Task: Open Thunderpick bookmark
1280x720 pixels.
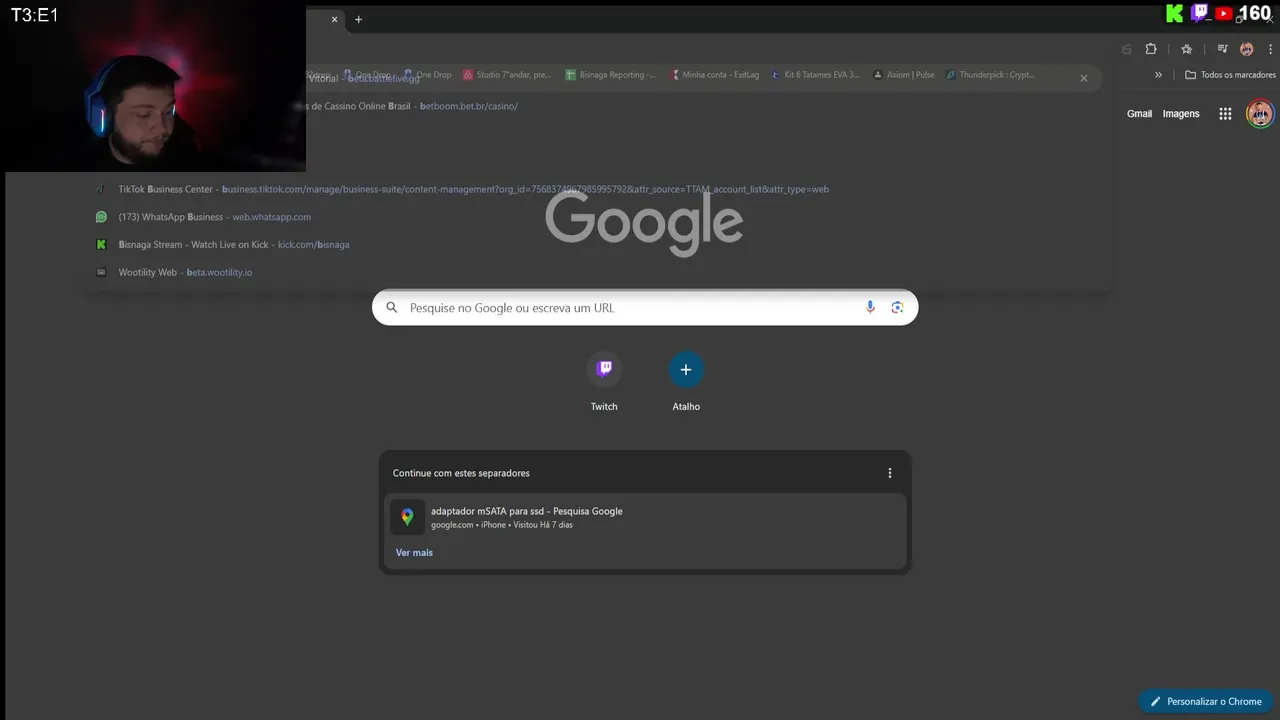Action: tap(990, 75)
